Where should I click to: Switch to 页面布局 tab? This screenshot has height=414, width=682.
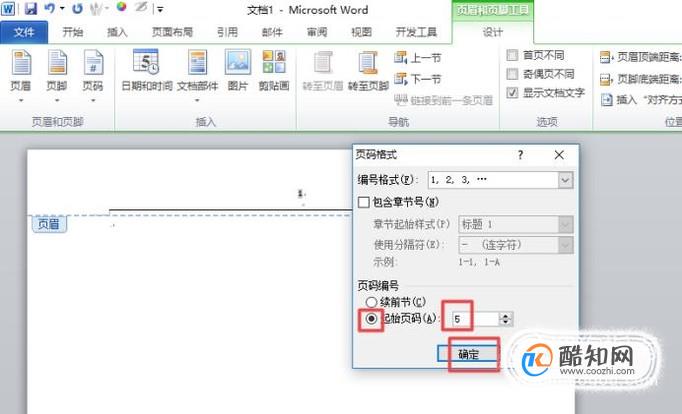(x=172, y=32)
